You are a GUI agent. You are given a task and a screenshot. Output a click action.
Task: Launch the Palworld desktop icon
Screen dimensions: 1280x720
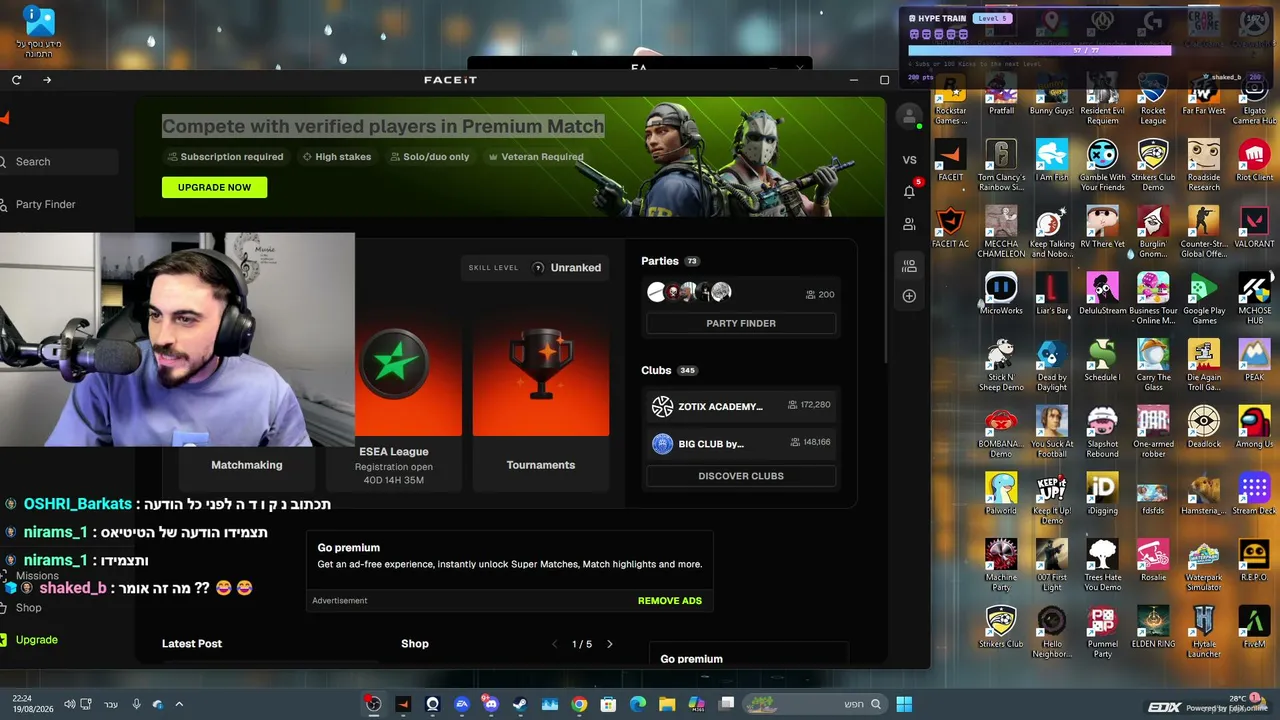(x=1001, y=494)
